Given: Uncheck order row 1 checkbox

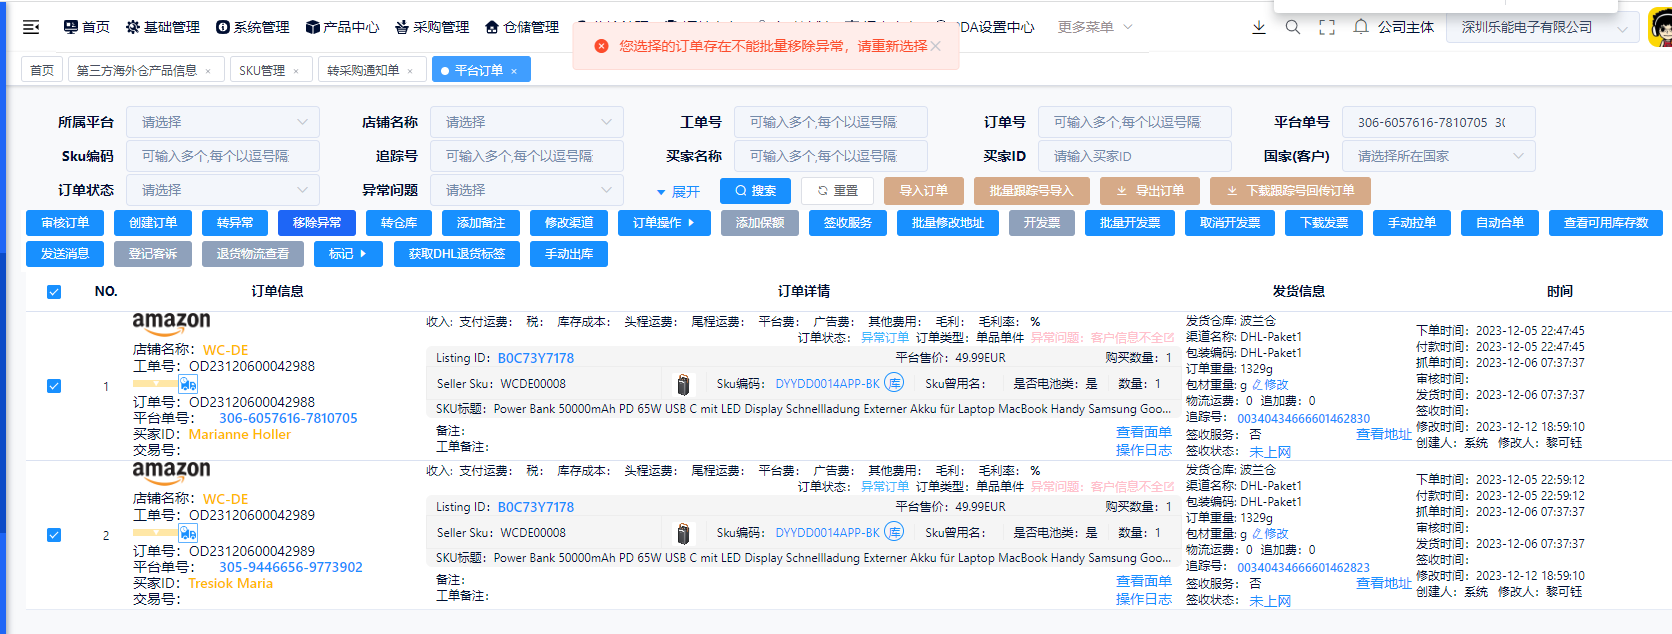Looking at the screenshot, I should pos(54,386).
